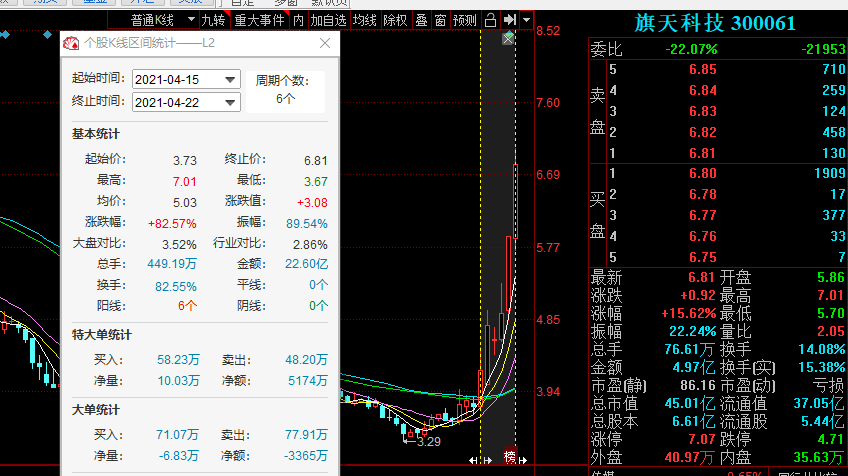Click the 叠 overlay toolbar button
This screenshot has height=476, width=848.
pyautogui.click(x=421, y=21)
